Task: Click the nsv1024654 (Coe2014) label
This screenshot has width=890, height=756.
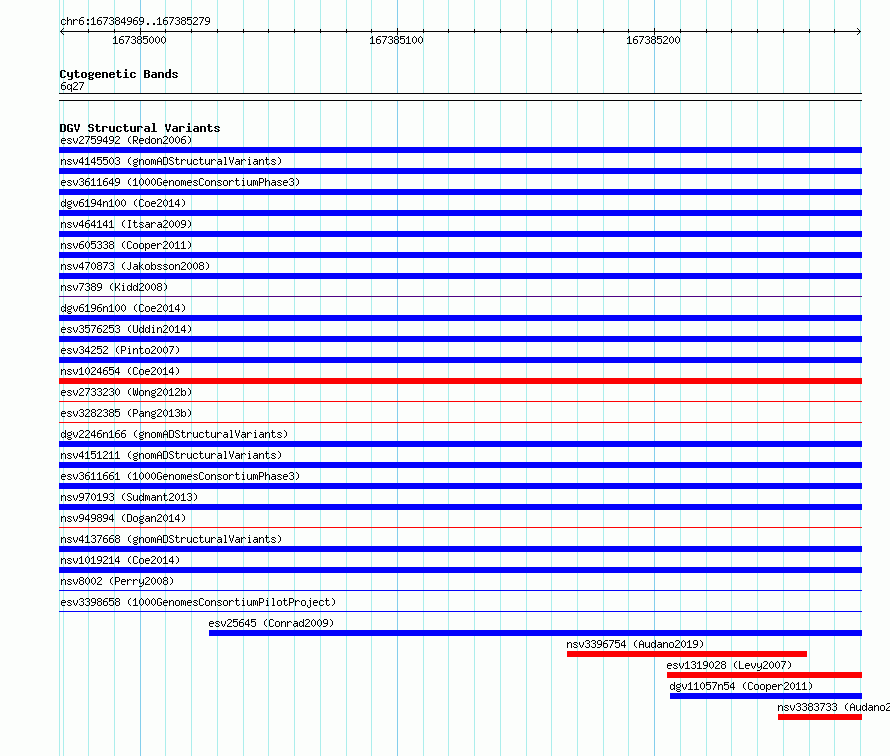Action: [x=120, y=371]
